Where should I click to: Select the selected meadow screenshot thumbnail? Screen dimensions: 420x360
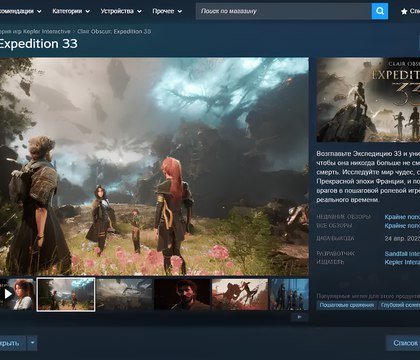(66, 294)
